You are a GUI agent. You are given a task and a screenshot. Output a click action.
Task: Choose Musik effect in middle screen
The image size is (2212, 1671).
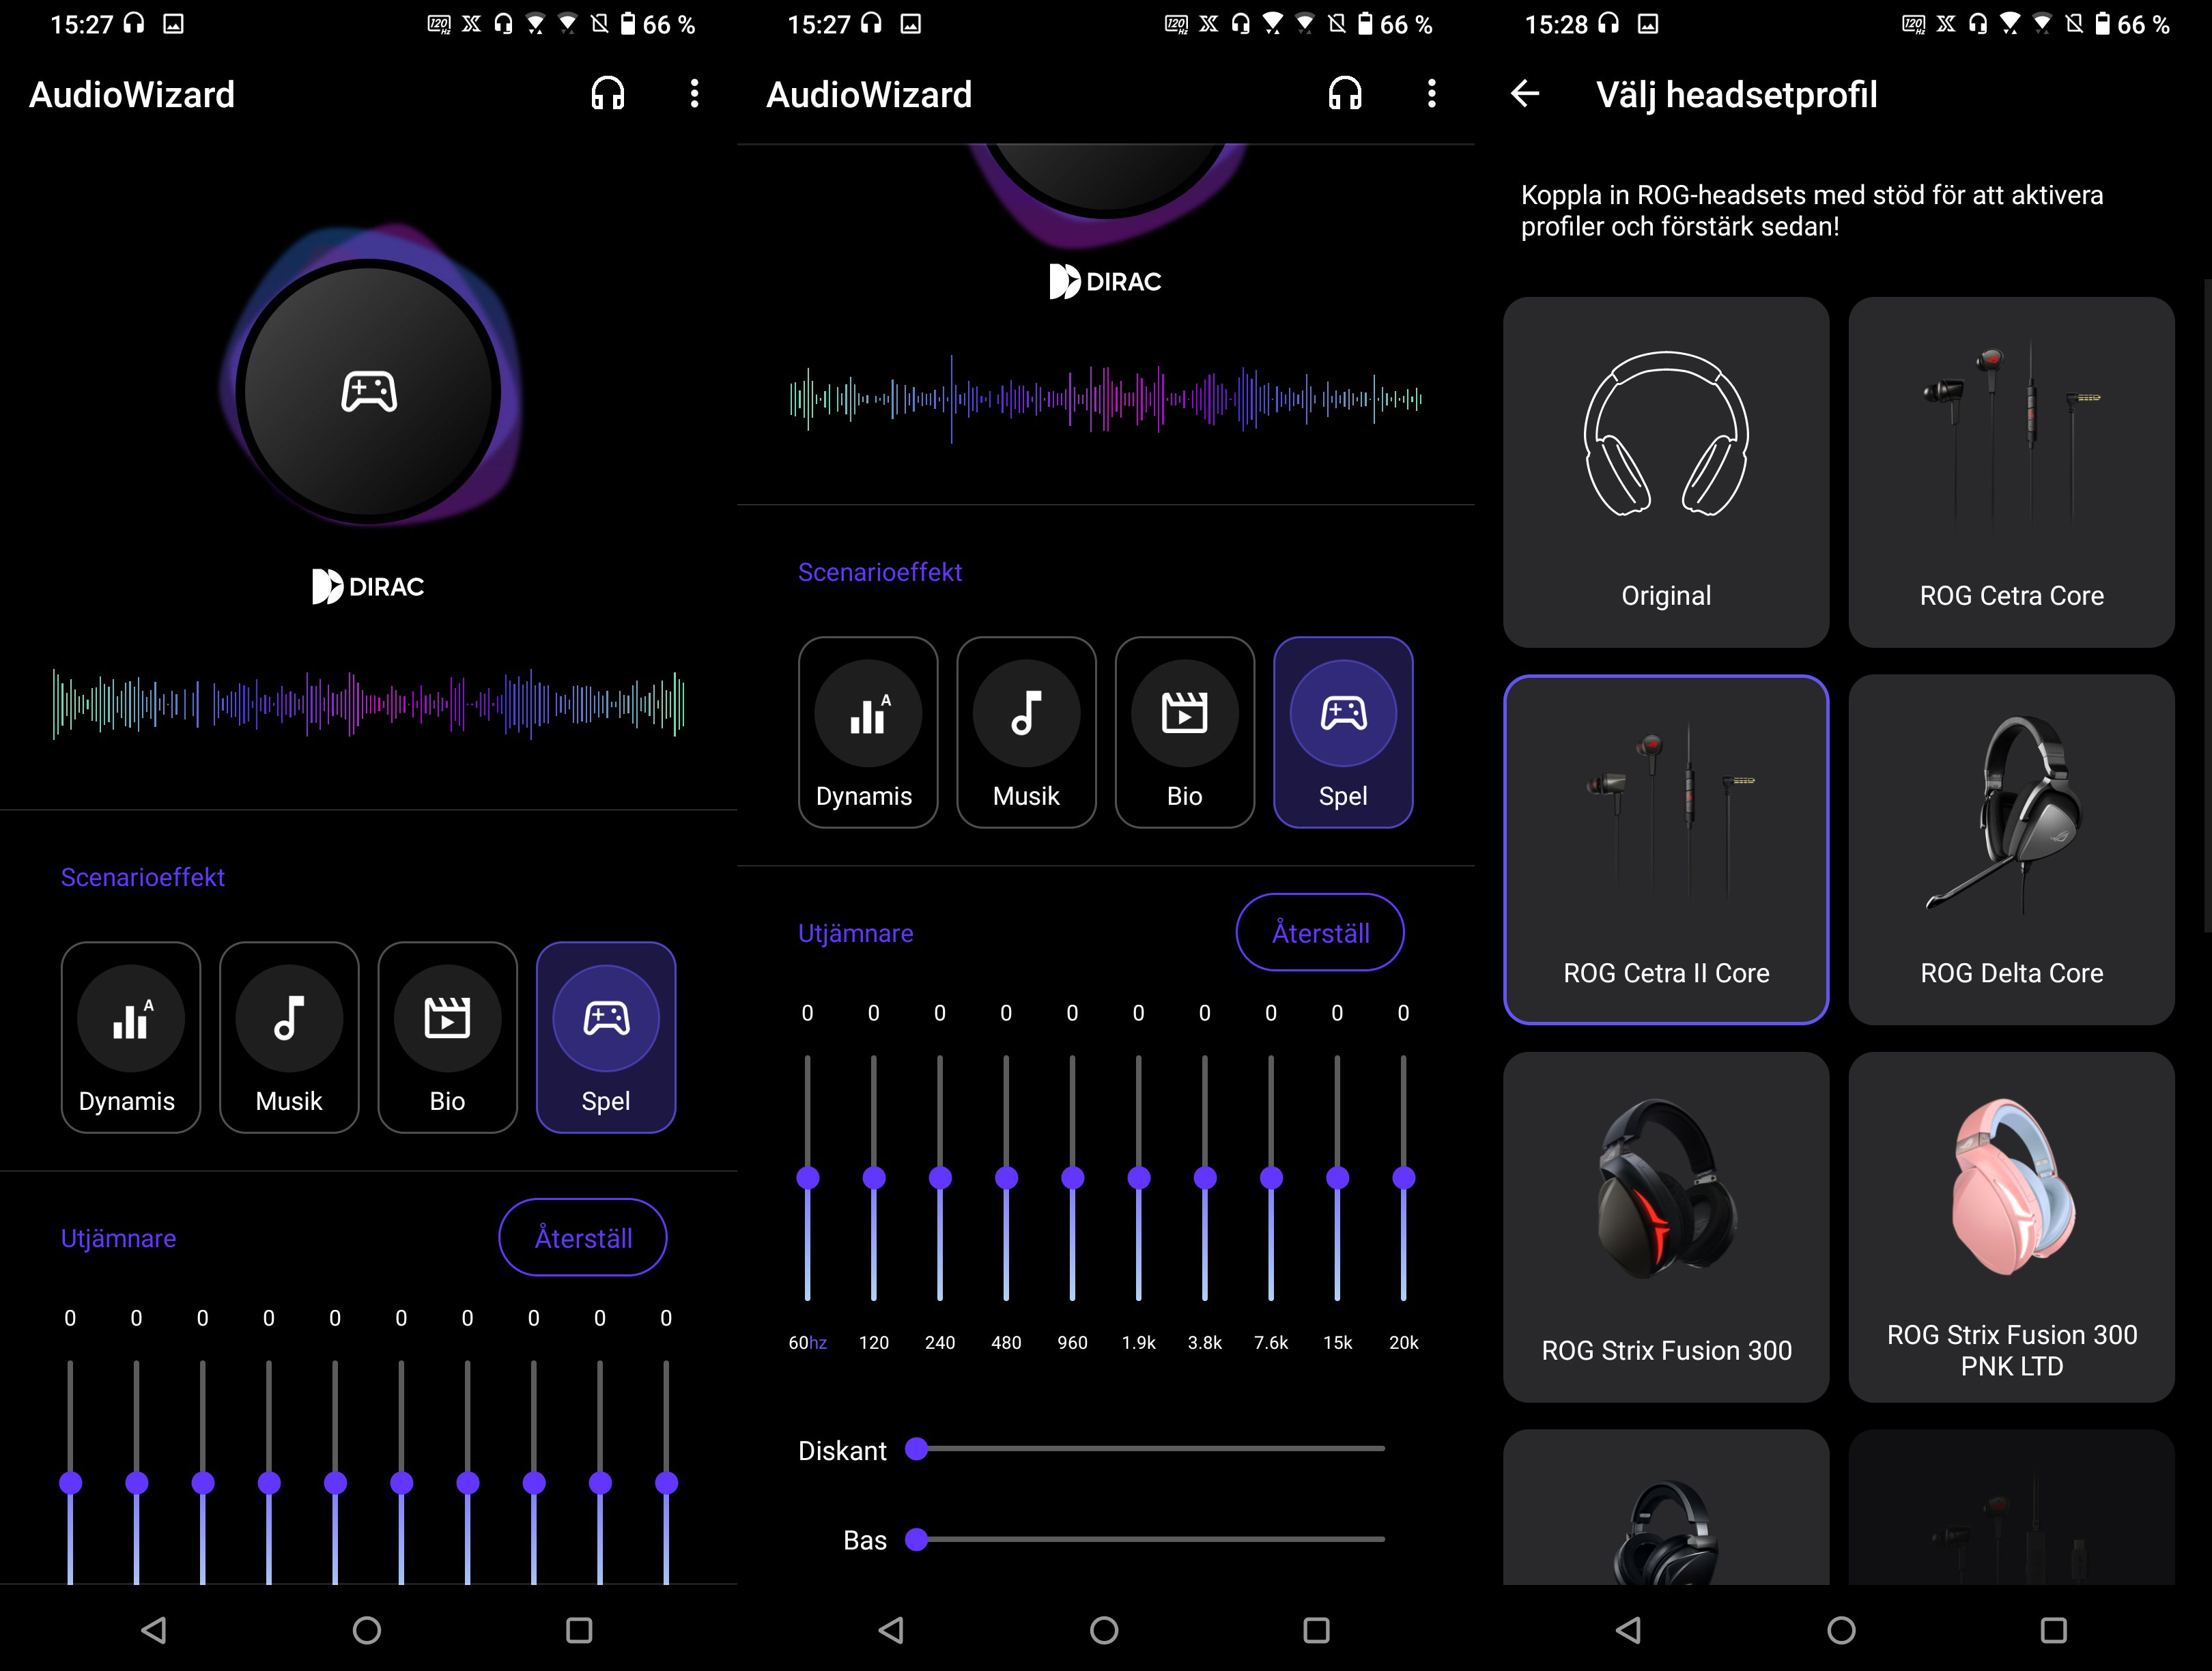pos(1026,732)
